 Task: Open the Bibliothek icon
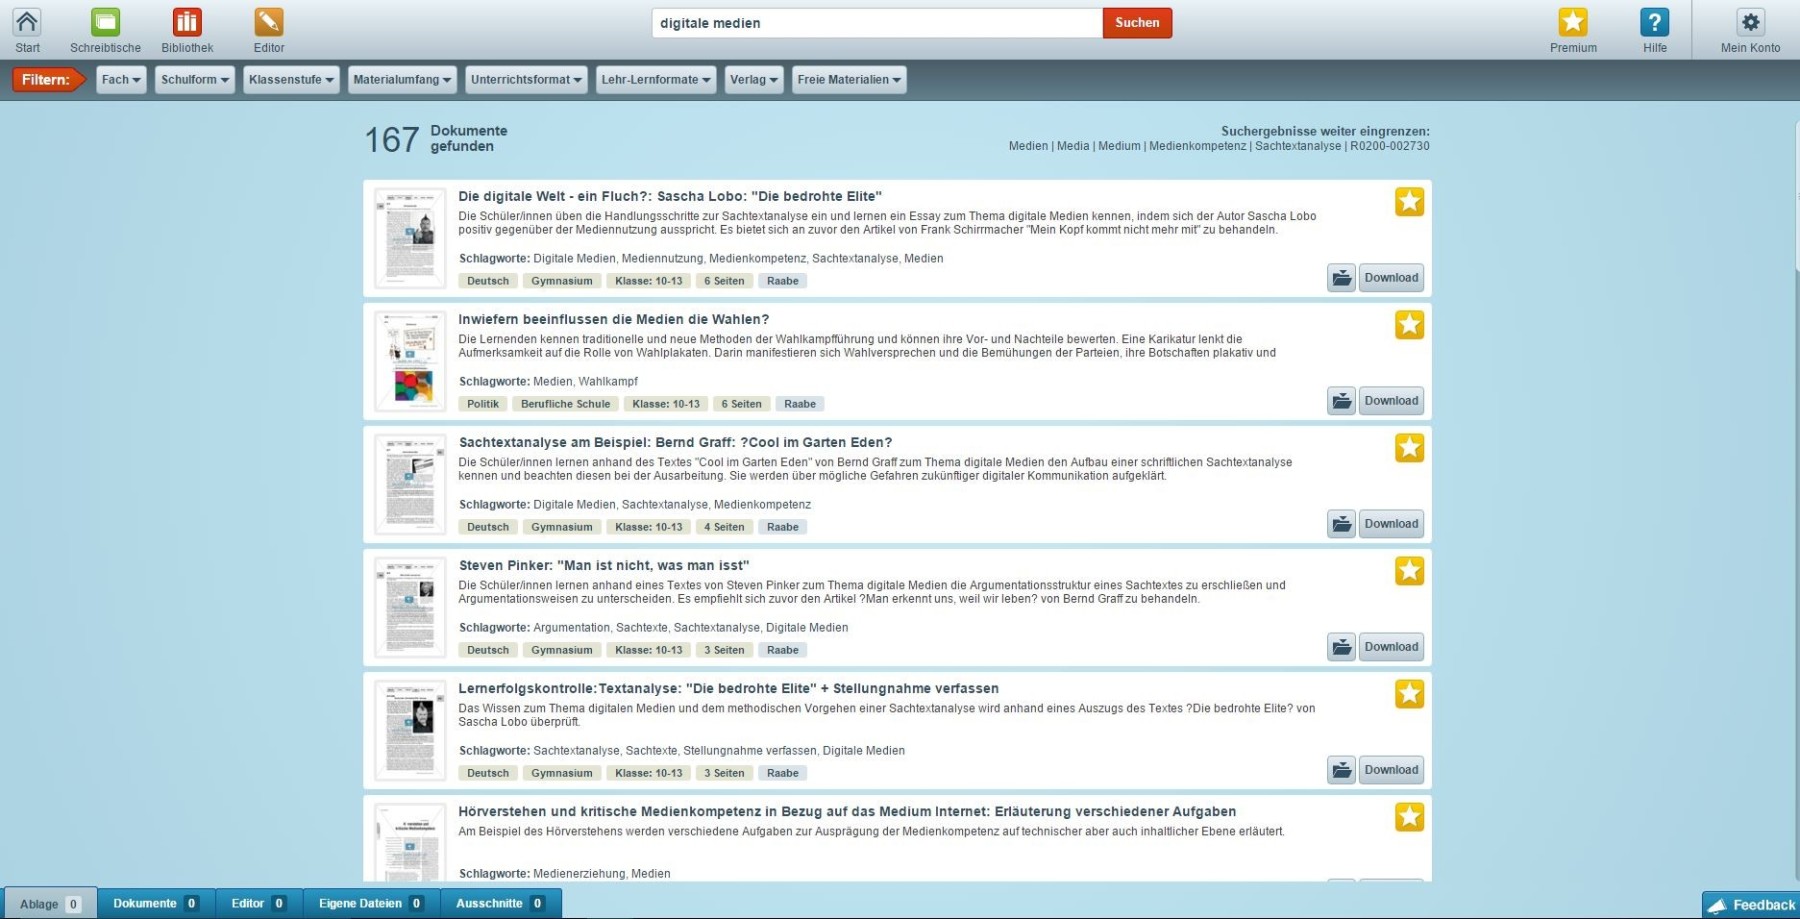(x=187, y=23)
